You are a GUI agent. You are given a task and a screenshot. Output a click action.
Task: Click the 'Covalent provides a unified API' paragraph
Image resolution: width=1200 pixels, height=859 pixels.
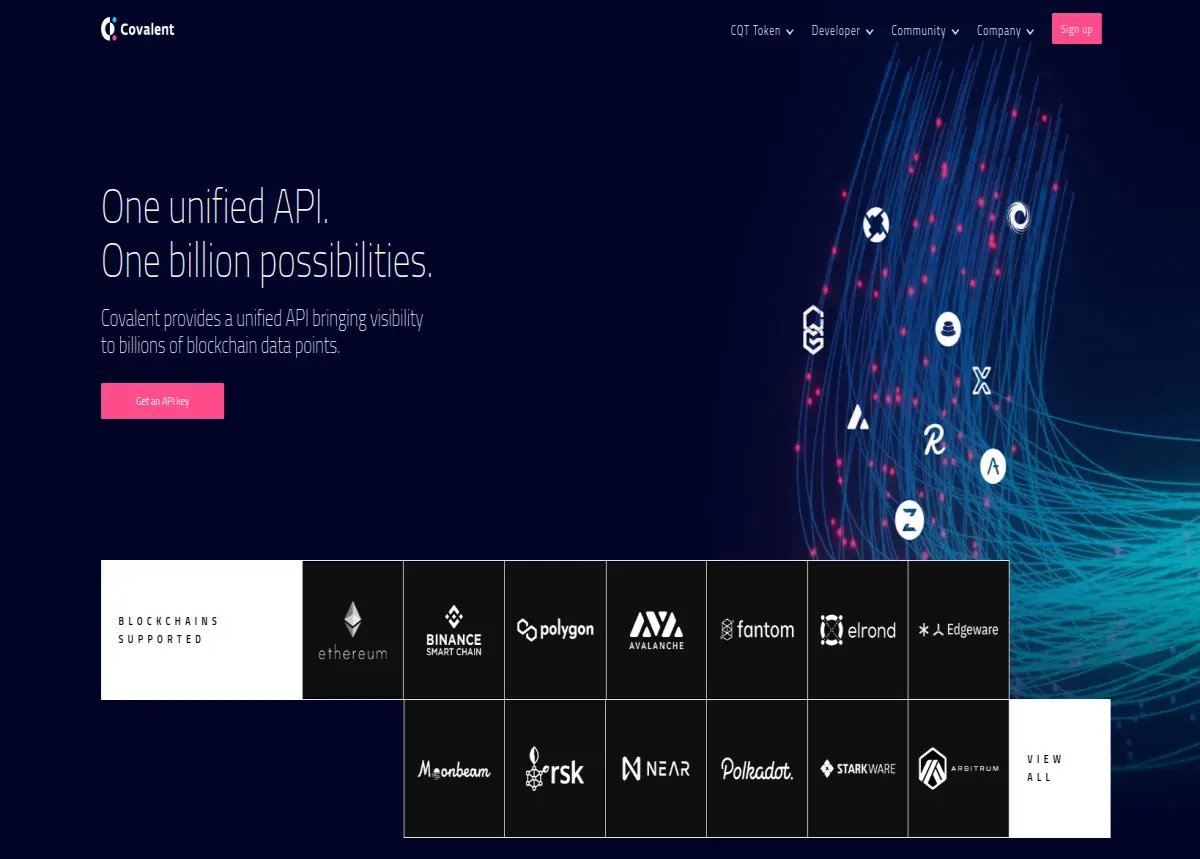[x=262, y=332]
